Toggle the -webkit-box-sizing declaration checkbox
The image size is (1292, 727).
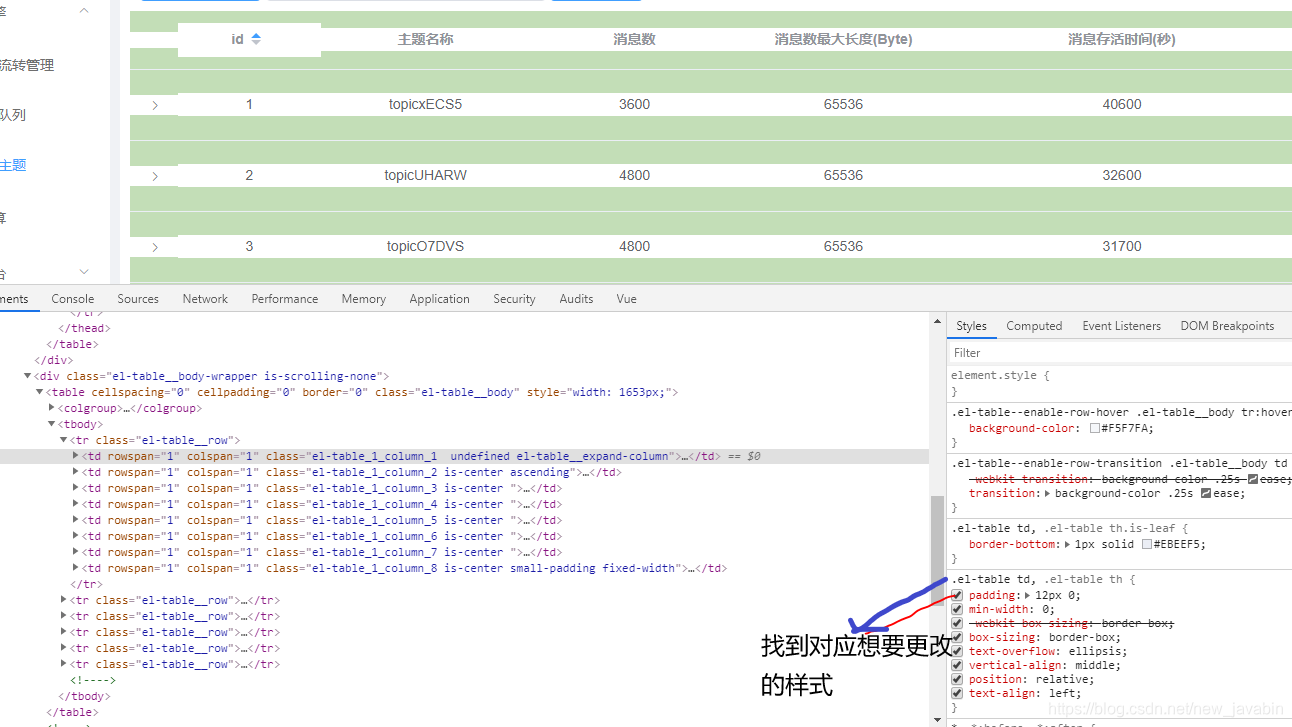coord(957,623)
